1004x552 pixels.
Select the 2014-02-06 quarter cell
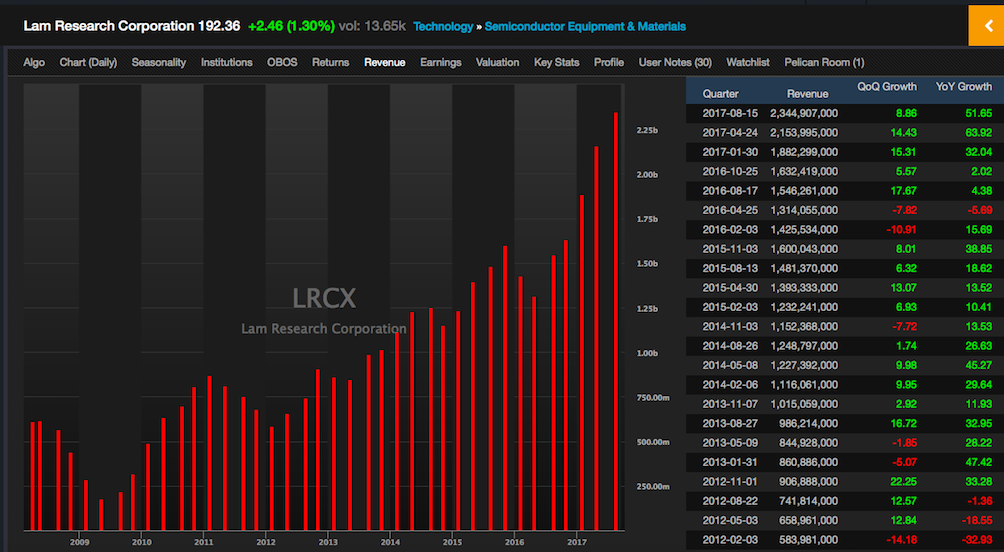[730, 384]
